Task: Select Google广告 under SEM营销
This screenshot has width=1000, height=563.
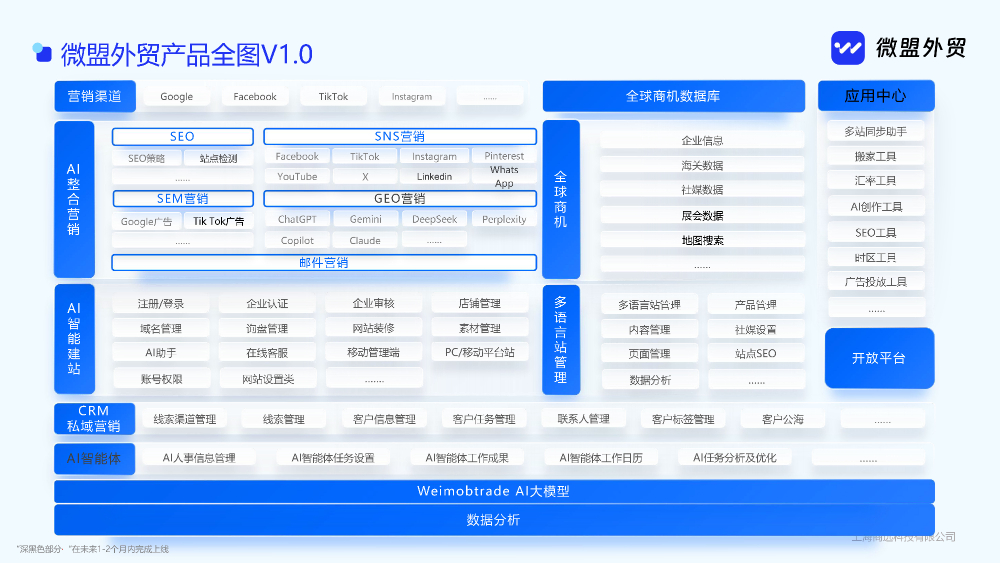Action: pos(147,221)
